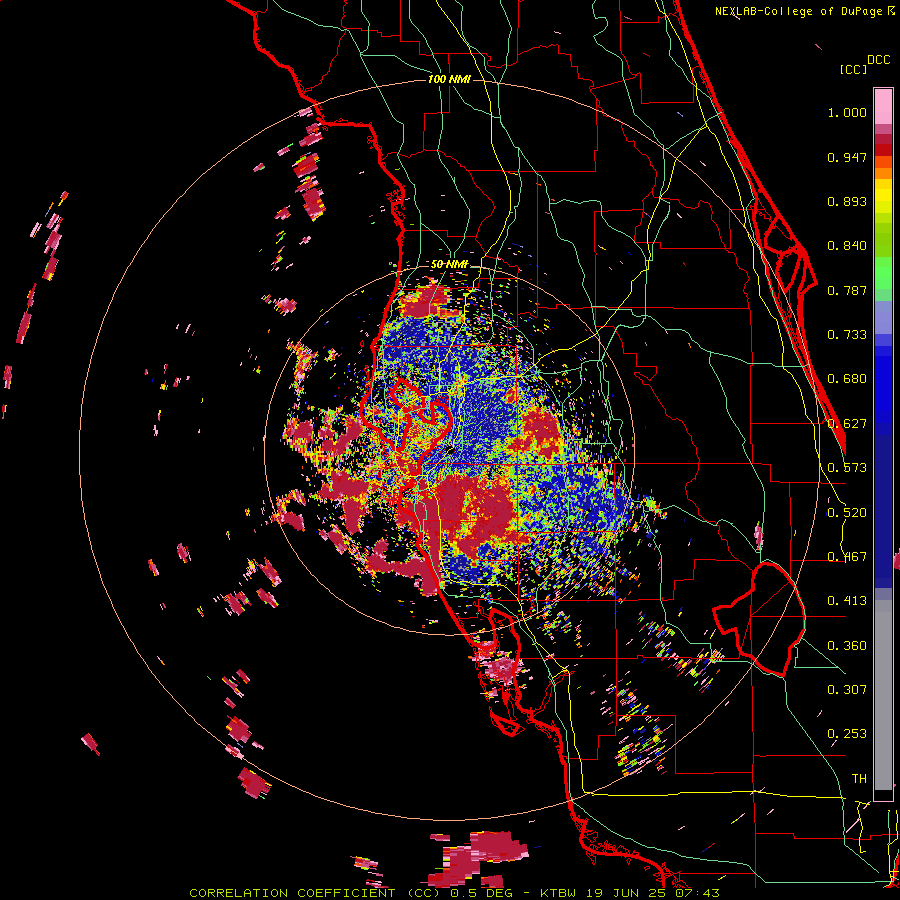The width and height of the screenshot is (900, 900).
Task: Select the 0.680 scale value
Action: (847, 379)
